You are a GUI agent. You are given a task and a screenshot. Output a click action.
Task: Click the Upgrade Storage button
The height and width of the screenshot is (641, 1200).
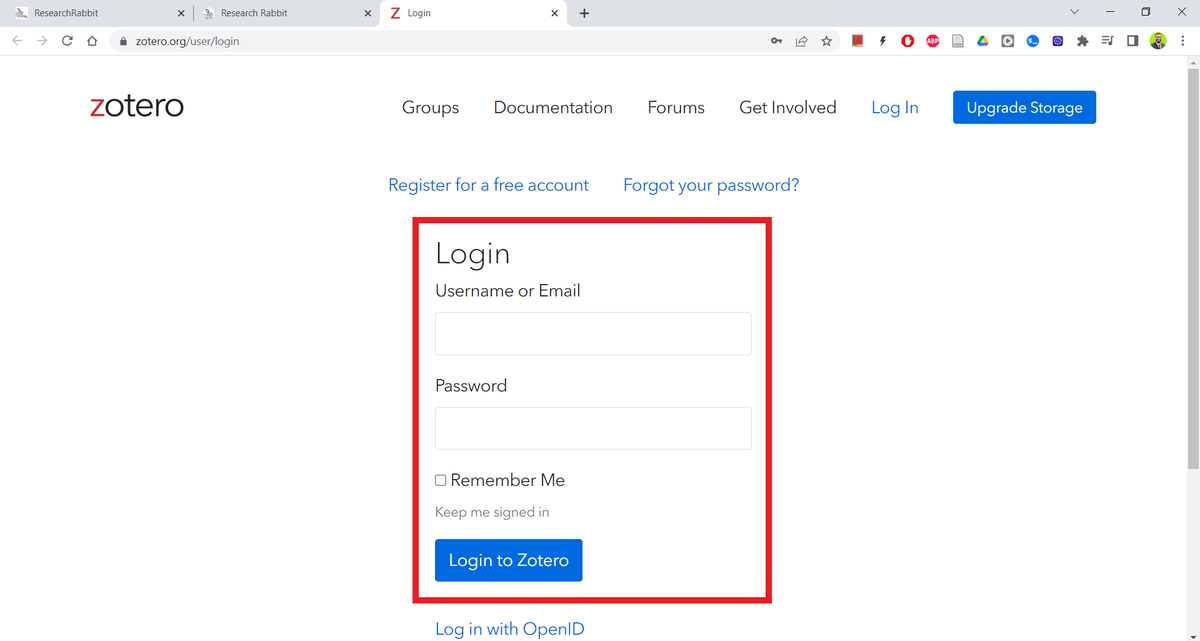1024,107
